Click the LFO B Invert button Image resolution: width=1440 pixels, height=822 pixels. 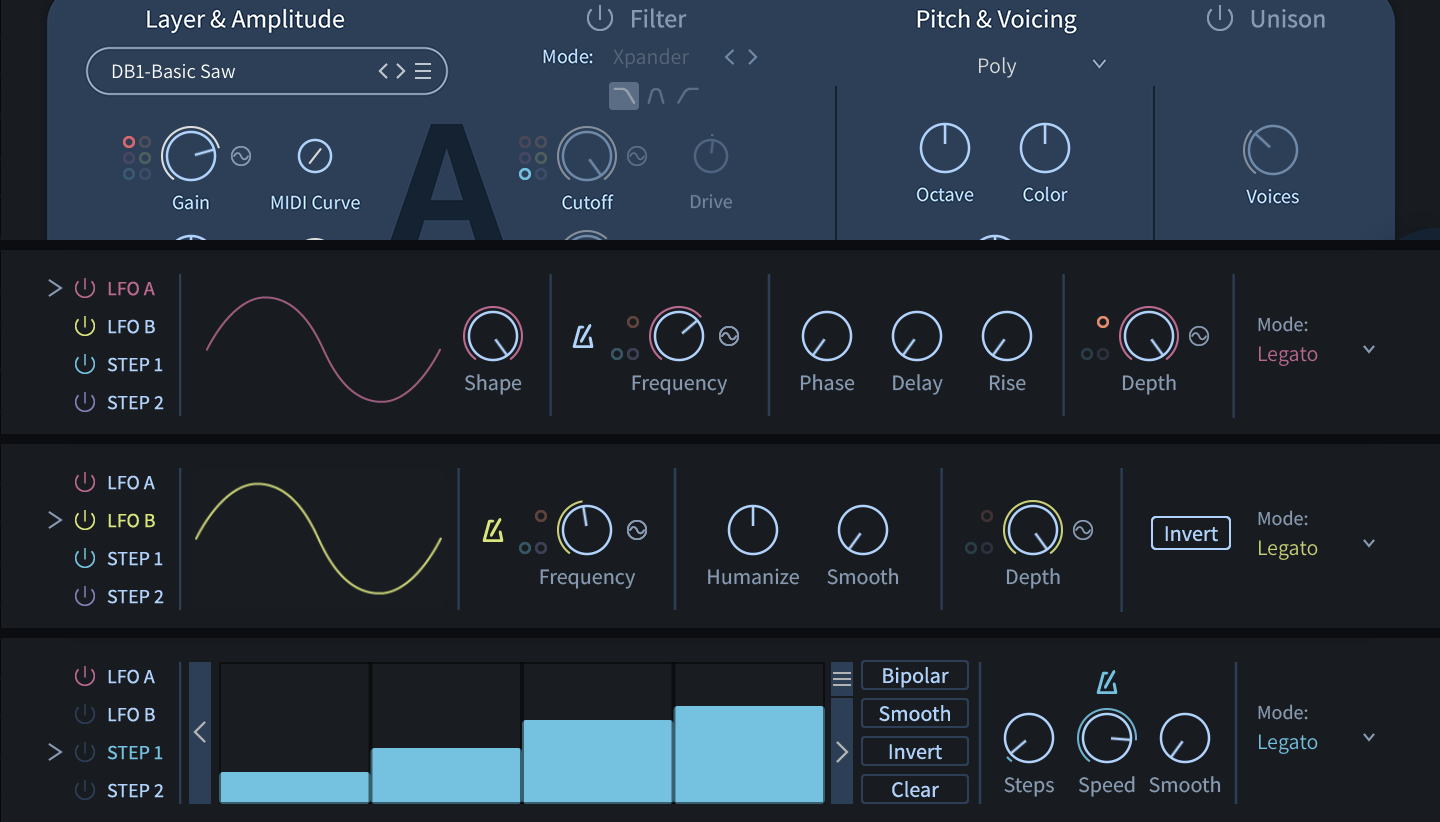(x=1191, y=534)
